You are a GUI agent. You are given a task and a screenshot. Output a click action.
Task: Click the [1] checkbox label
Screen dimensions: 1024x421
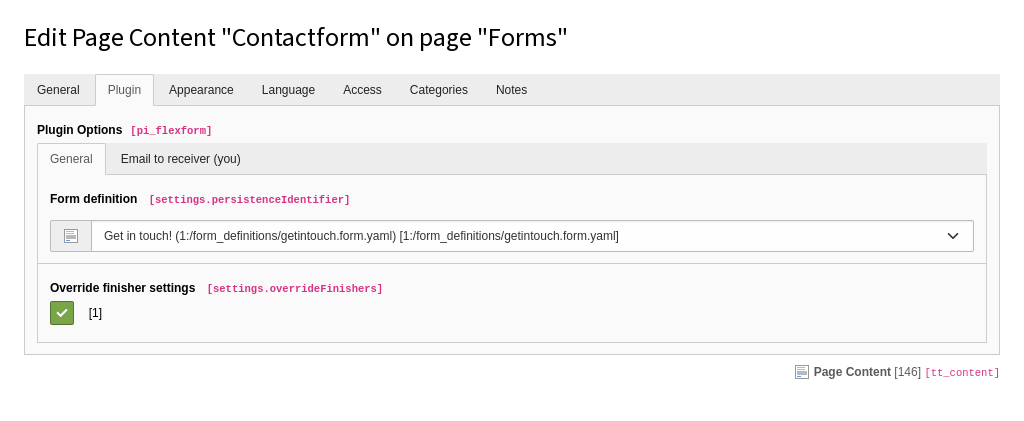tap(95, 313)
